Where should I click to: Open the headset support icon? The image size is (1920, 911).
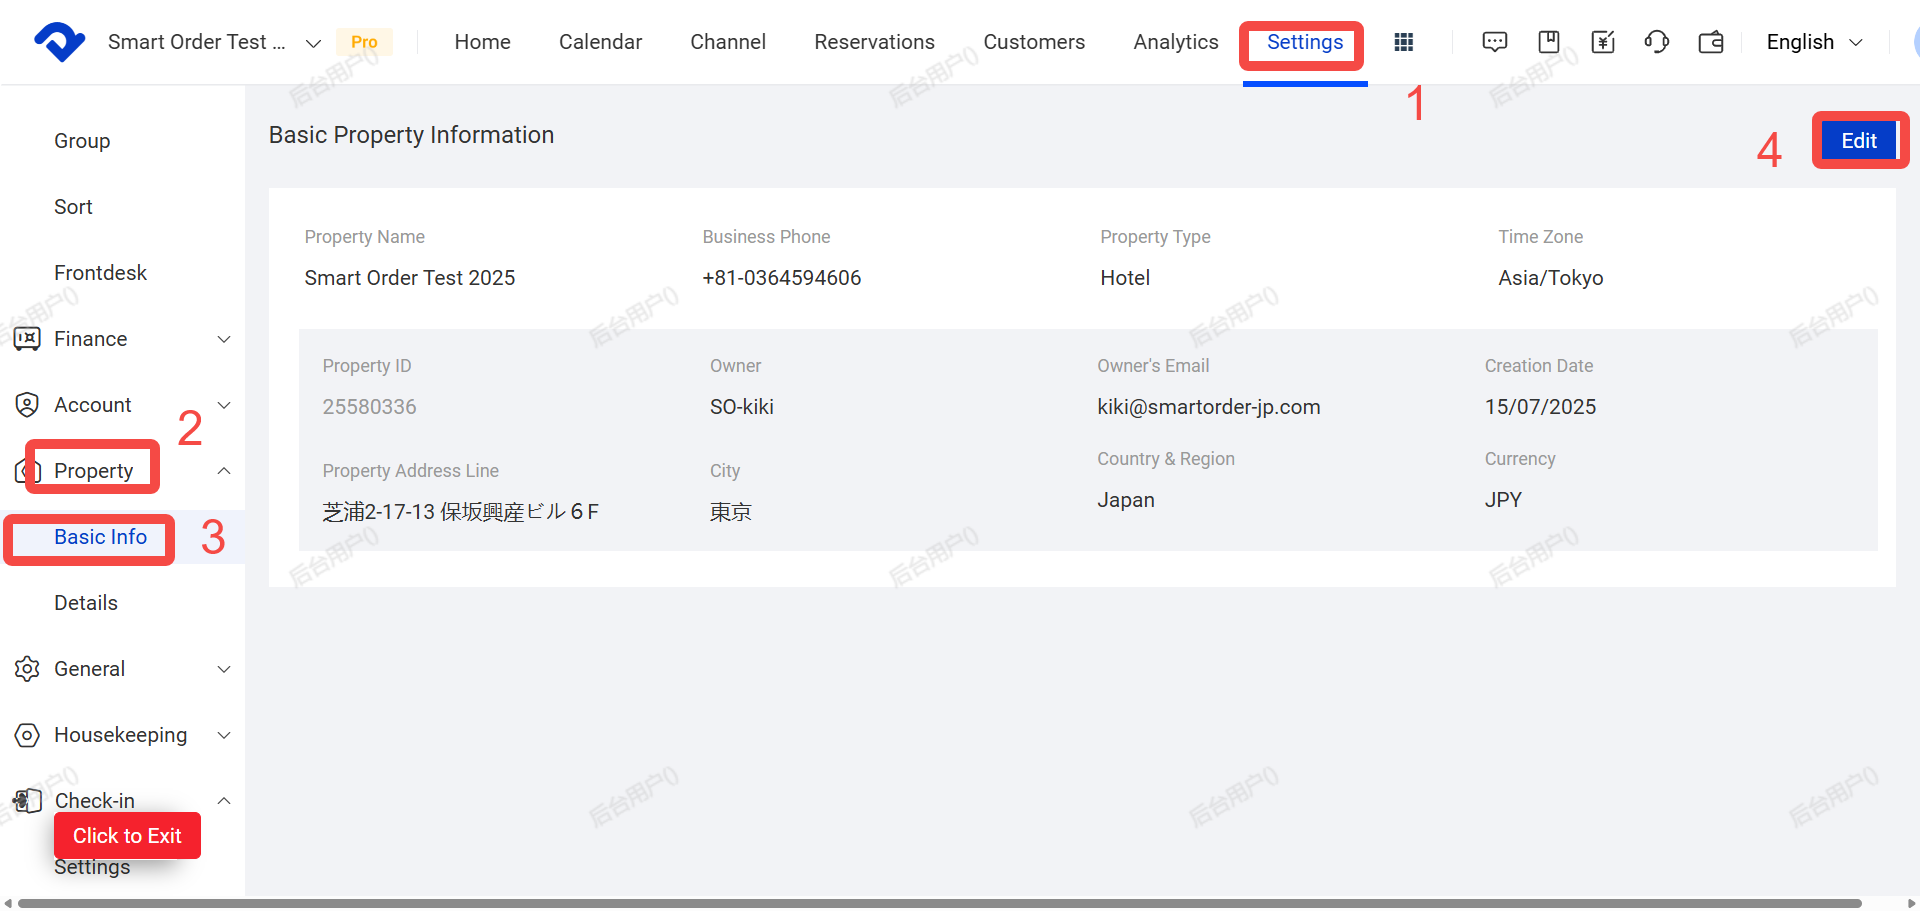pos(1657,42)
